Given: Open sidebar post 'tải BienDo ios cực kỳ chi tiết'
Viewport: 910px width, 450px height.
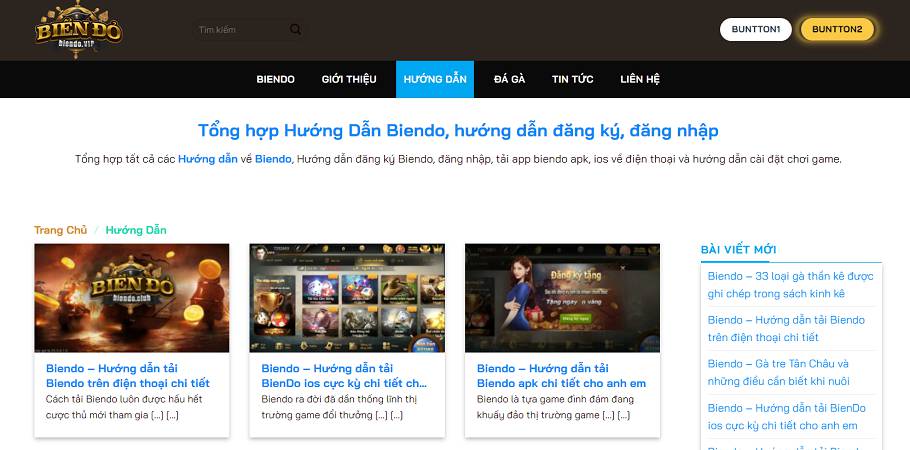Looking at the screenshot, I should tap(786, 416).
